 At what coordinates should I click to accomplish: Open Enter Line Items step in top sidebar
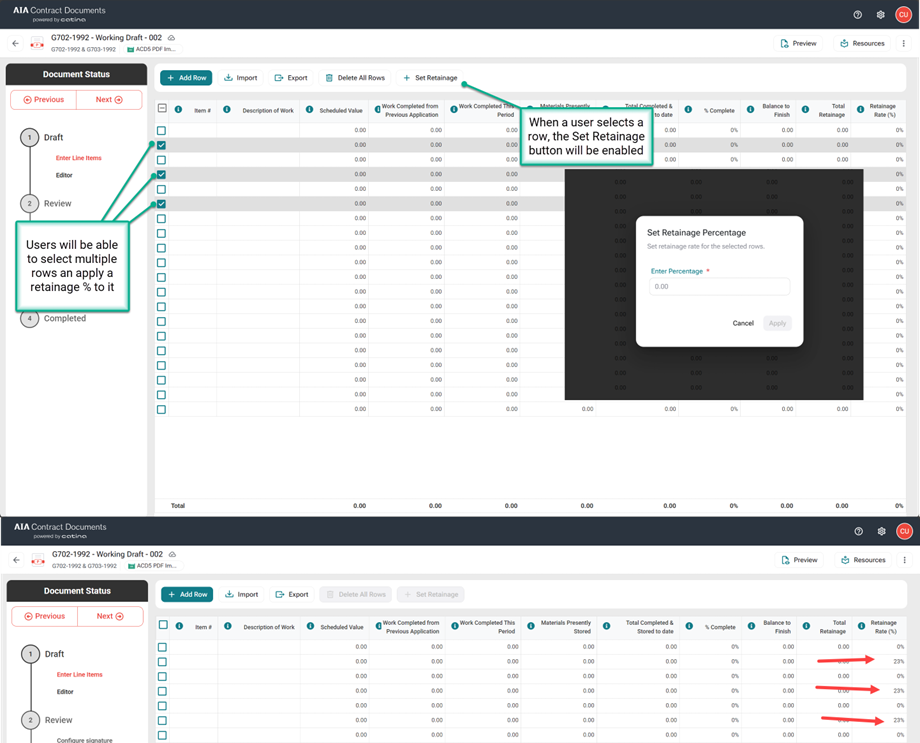[x=79, y=158]
